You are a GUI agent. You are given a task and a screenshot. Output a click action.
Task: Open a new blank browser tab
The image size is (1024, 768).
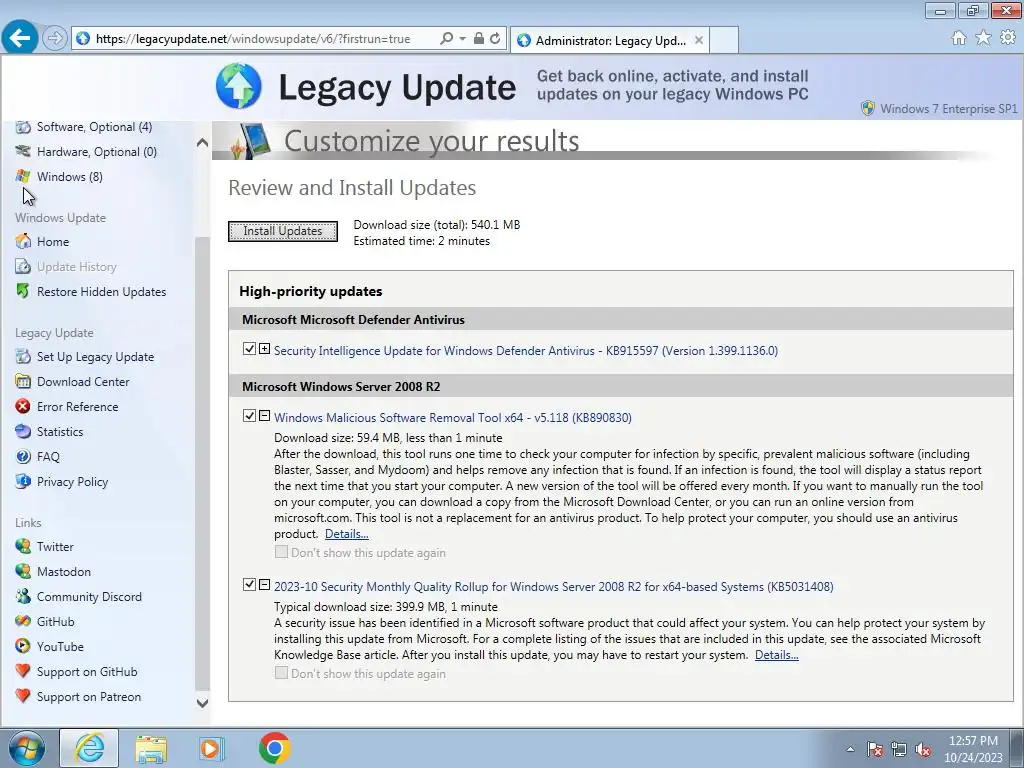coord(724,40)
